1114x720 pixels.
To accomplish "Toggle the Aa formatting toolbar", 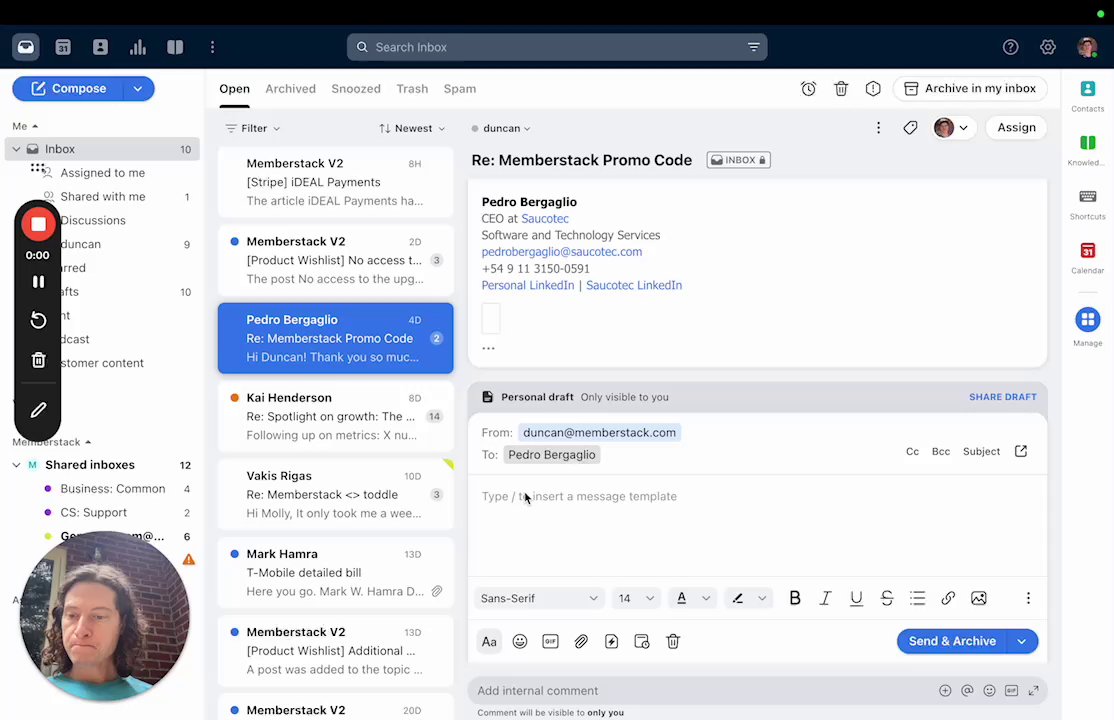I will tap(489, 642).
